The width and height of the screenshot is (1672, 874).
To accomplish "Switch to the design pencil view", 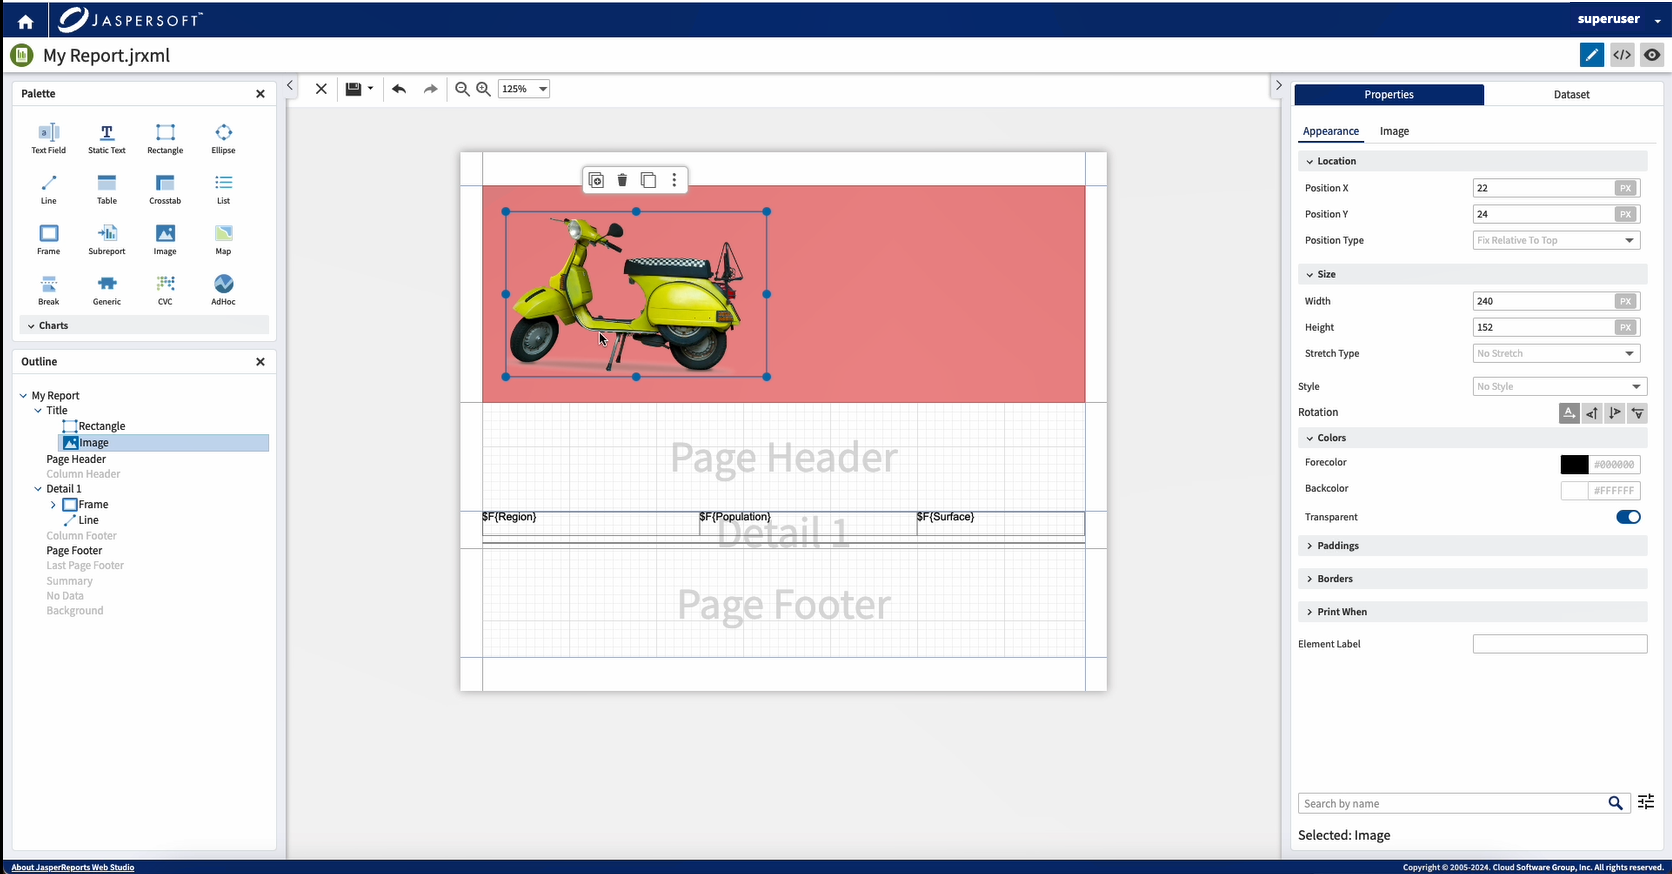I will tap(1592, 55).
